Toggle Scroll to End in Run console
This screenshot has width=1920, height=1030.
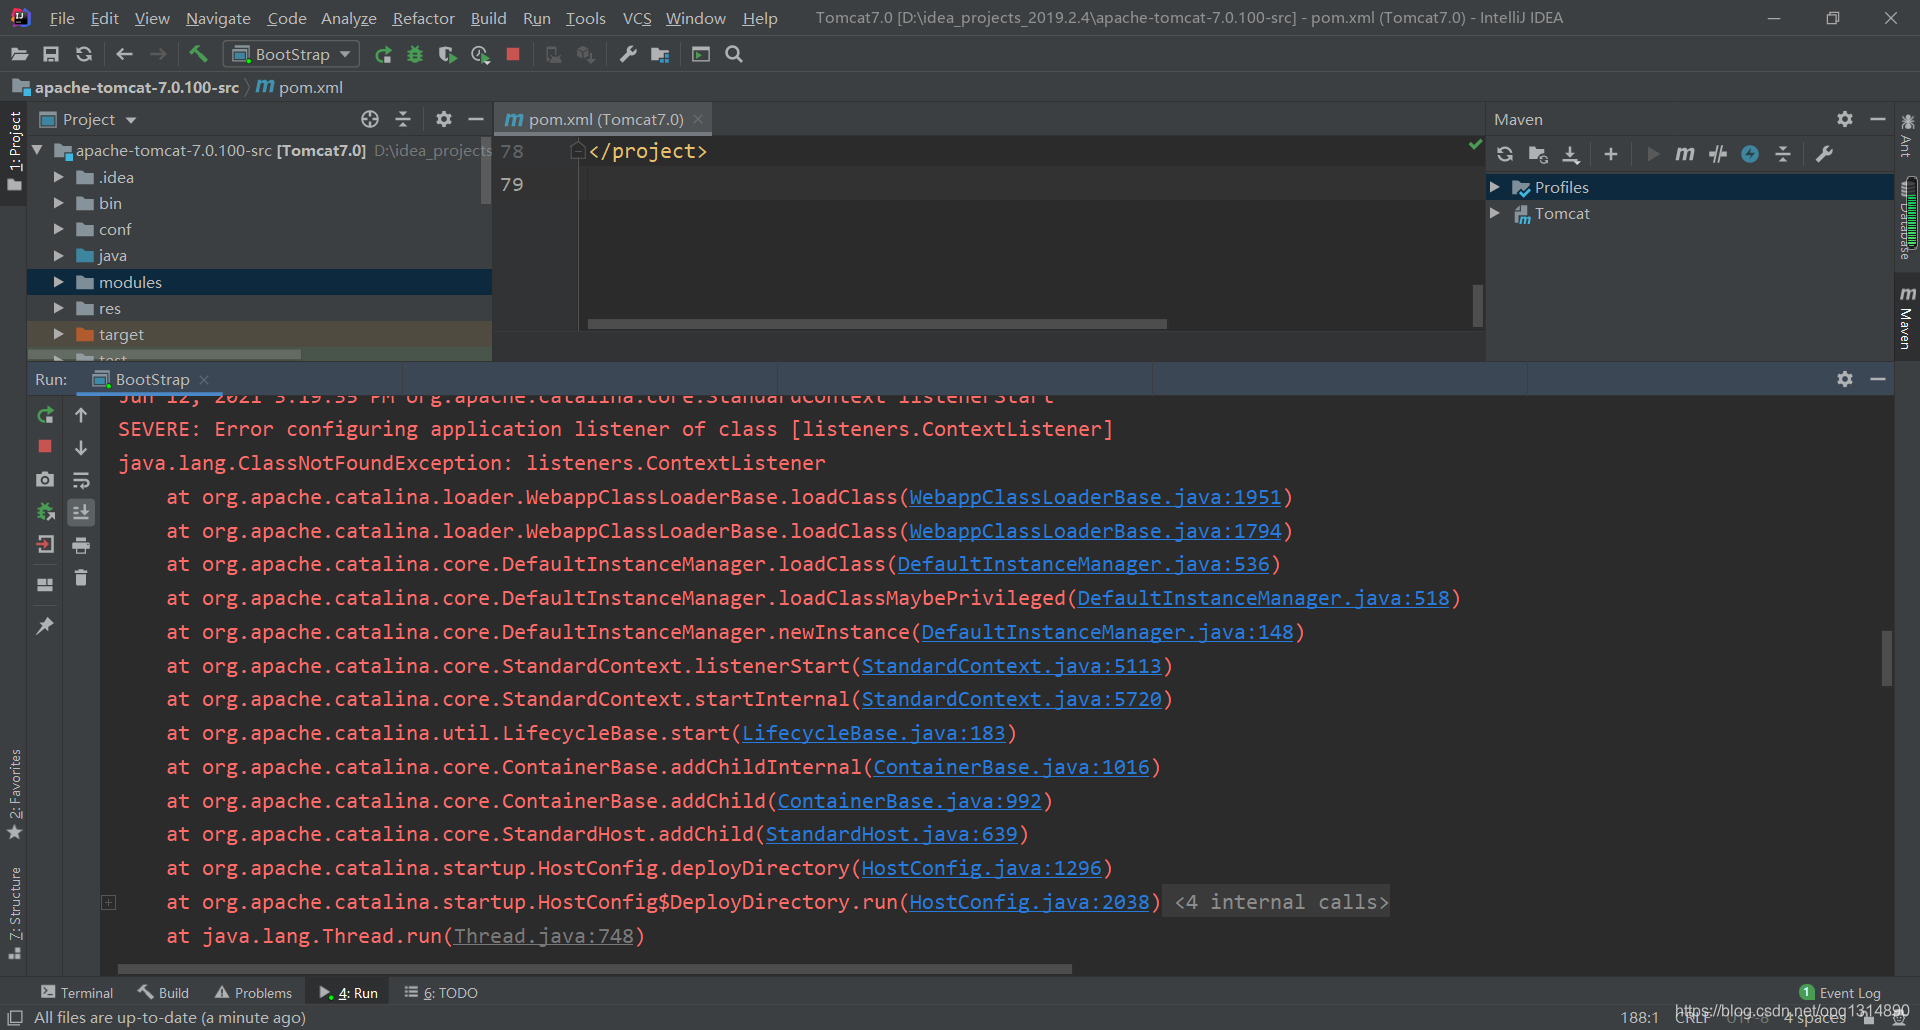[x=81, y=512]
